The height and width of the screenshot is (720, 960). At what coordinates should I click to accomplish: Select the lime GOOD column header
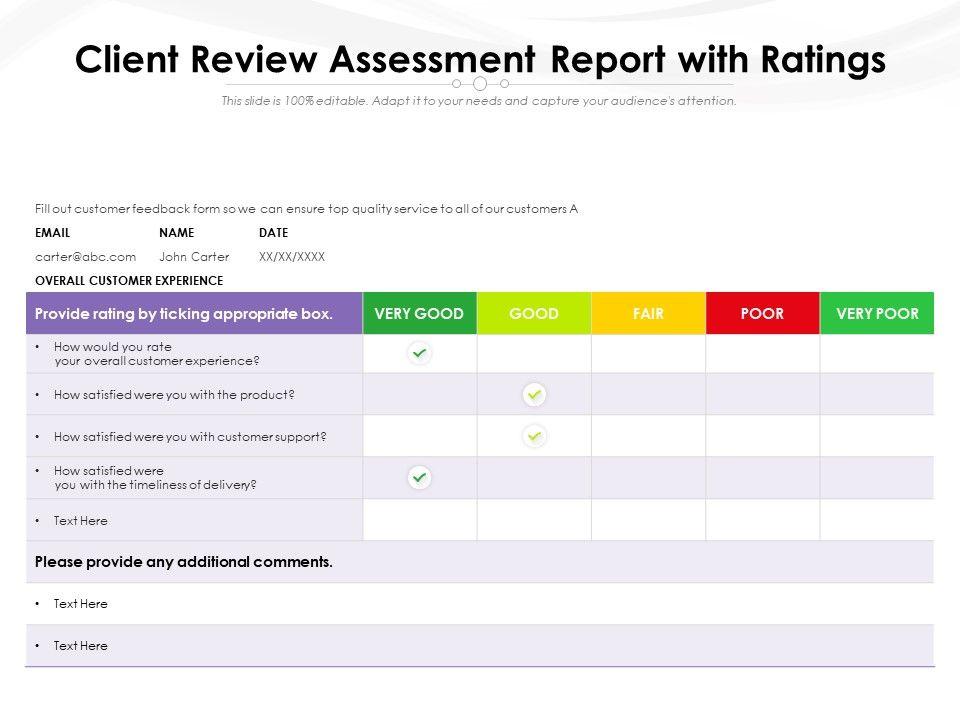click(x=534, y=313)
